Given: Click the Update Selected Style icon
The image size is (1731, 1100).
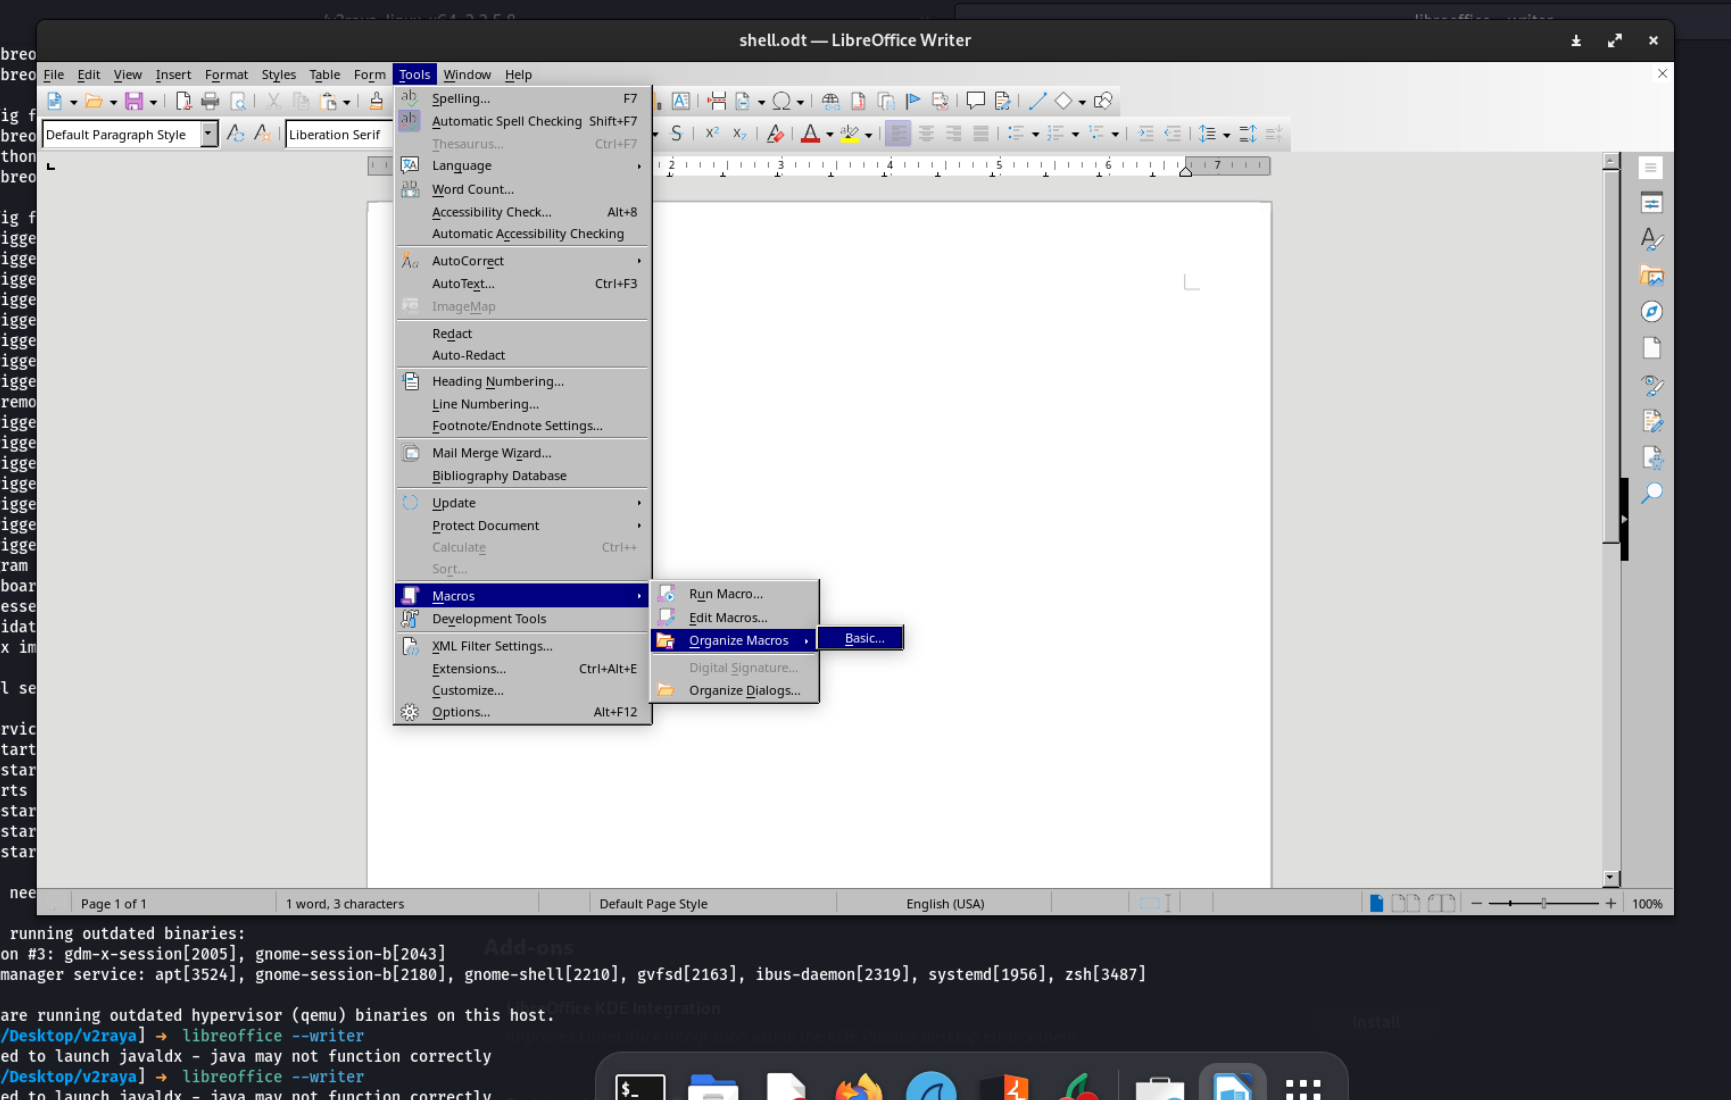Looking at the screenshot, I should point(235,134).
